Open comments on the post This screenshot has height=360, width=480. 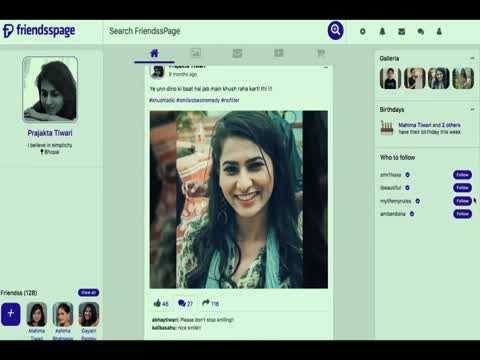coord(182,303)
